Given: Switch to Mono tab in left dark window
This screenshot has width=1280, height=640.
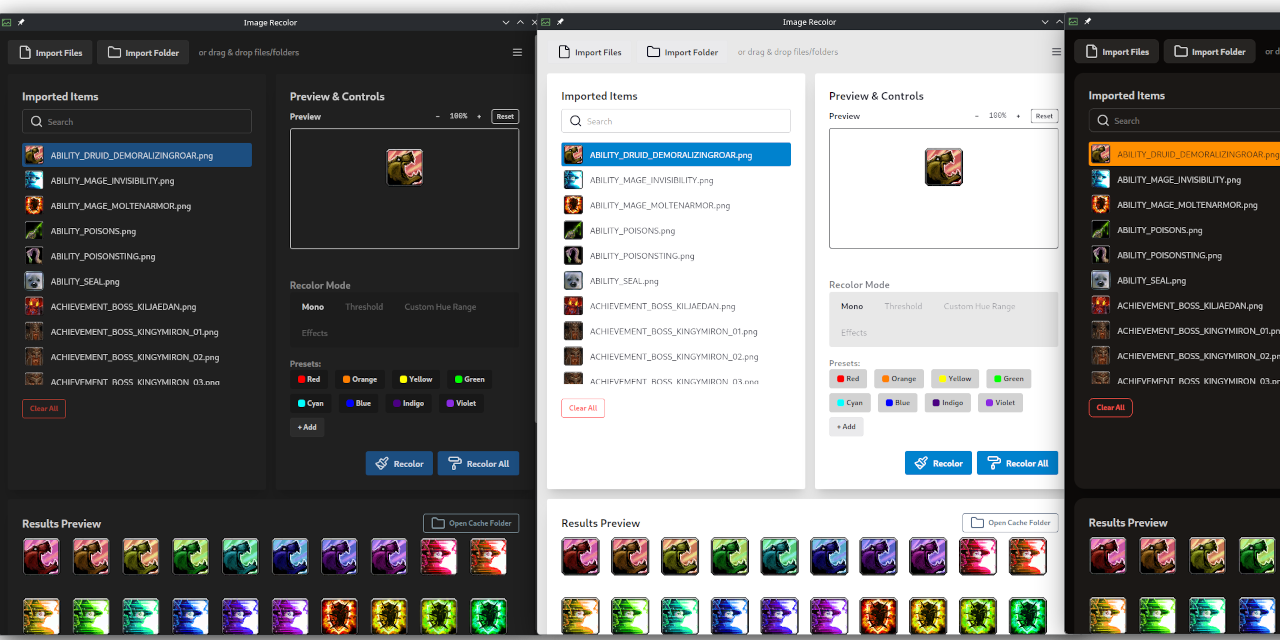Looking at the screenshot, I should click(x=313, y=307).
